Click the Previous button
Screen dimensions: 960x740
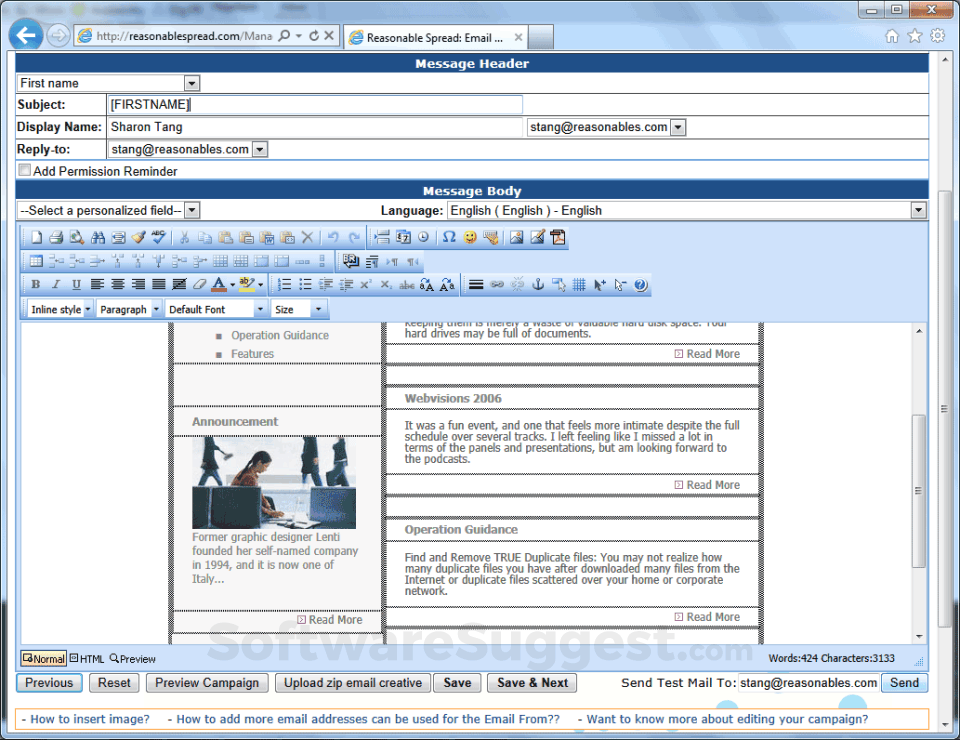tap(49, 682)
